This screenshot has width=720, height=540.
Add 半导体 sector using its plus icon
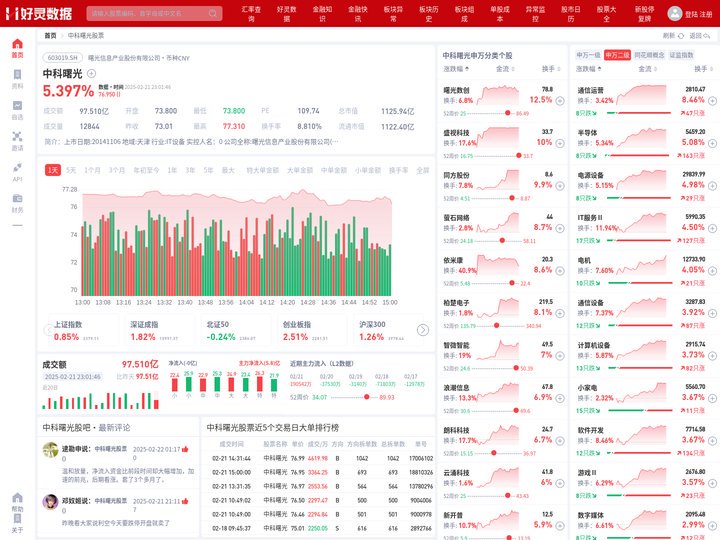click(712, 143)
